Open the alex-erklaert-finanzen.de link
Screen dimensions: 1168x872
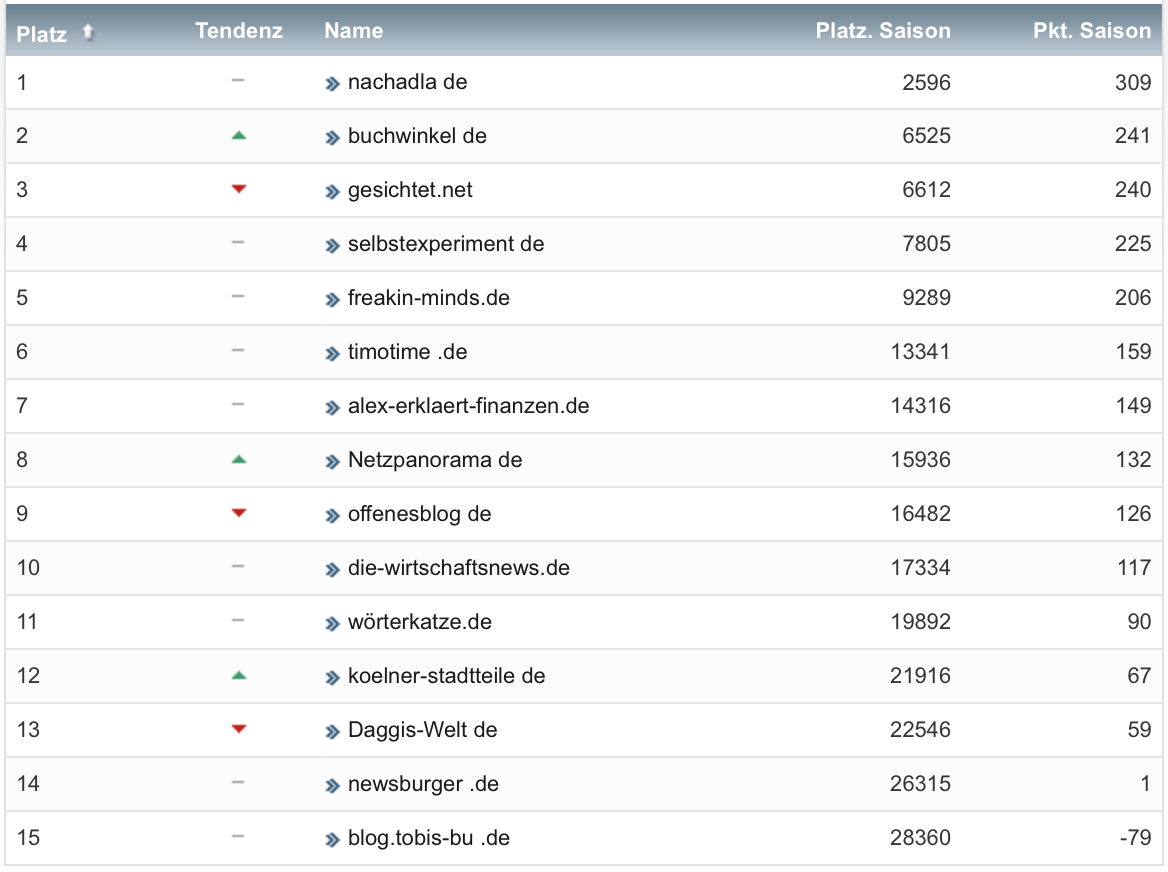click(x=468, y=406)
